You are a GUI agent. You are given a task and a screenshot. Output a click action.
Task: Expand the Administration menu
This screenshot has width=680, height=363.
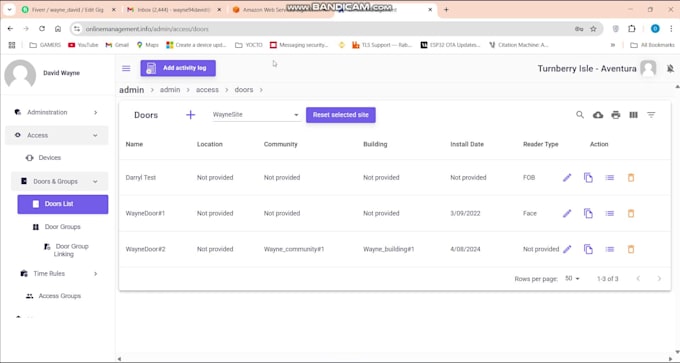pos(56,112)
